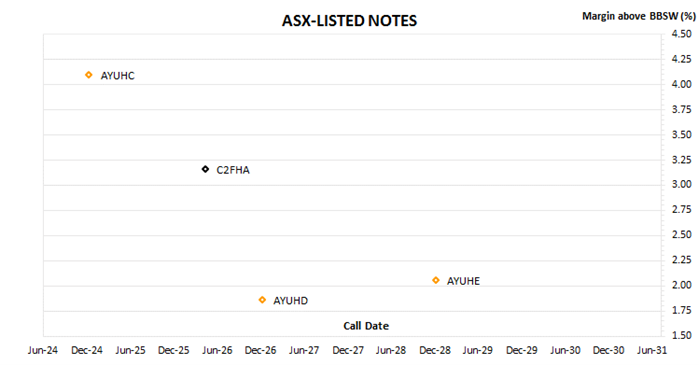Select the AYUHC data label
The image size is (699, 365).
(x=117, y=76)
